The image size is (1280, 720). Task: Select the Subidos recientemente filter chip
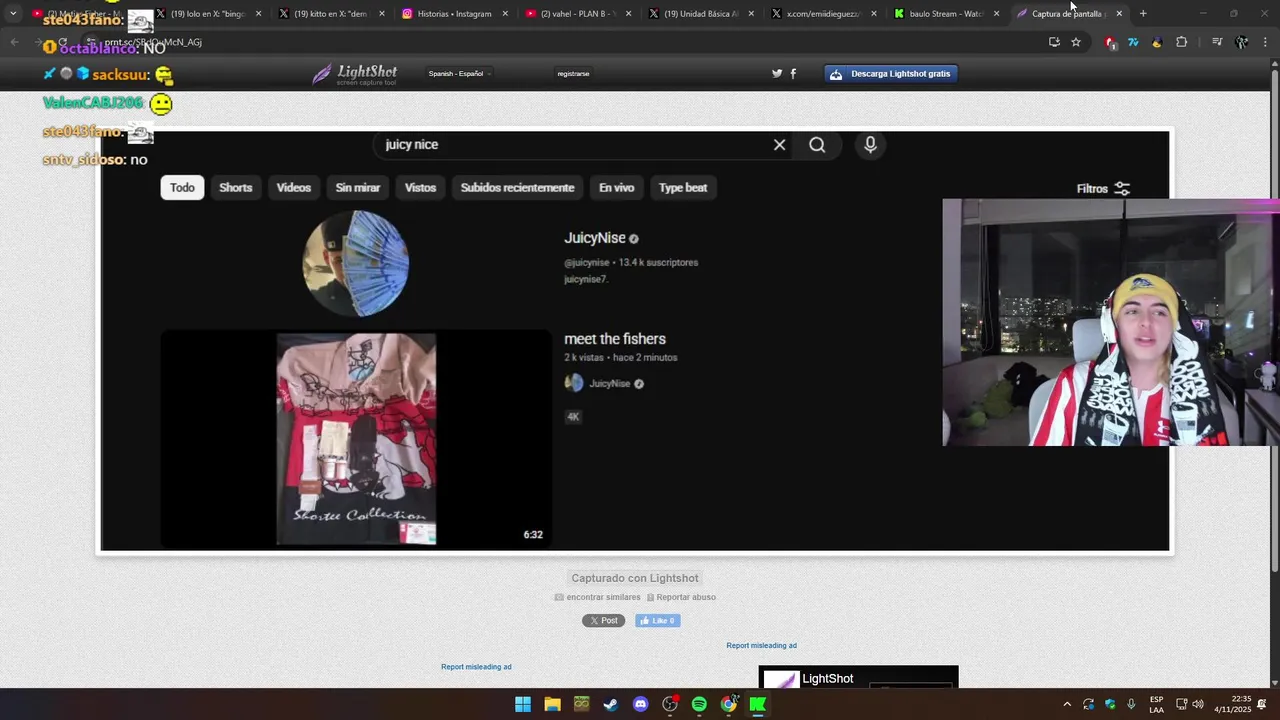tap(517, 188)
